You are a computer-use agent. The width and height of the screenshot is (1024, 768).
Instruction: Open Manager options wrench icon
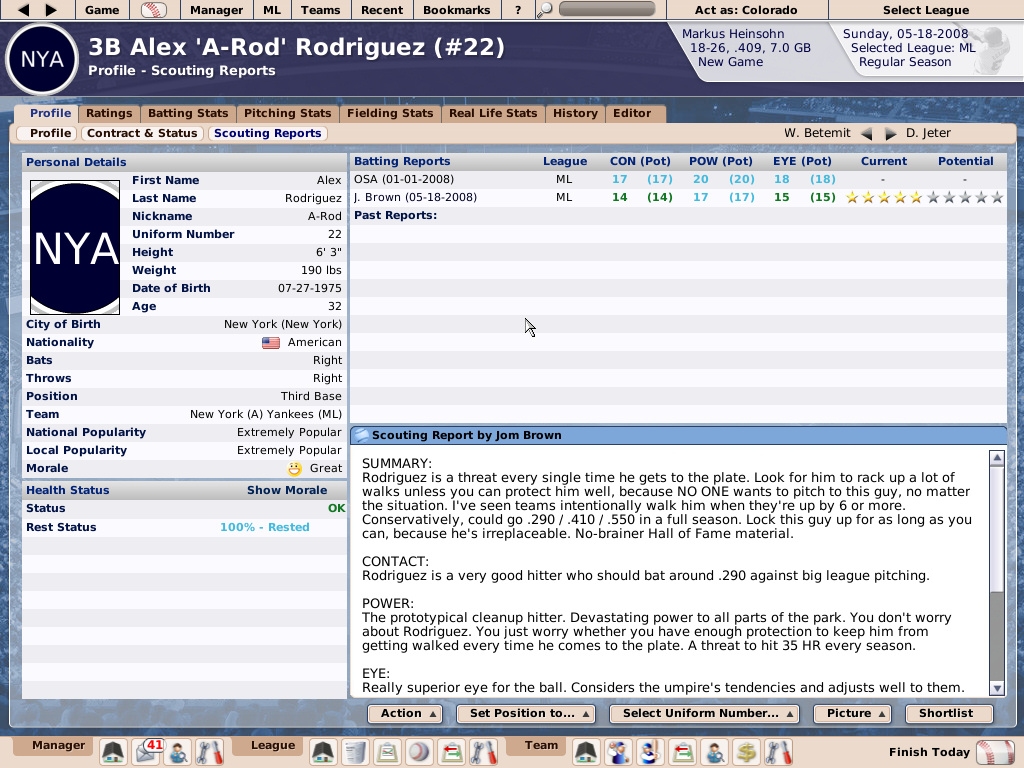[210, 752]
